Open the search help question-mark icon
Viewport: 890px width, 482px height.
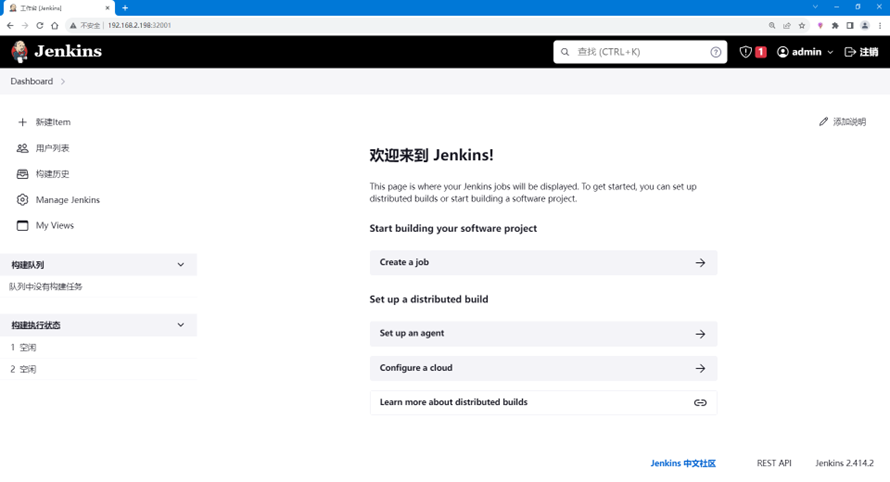[x=716, y=52]
